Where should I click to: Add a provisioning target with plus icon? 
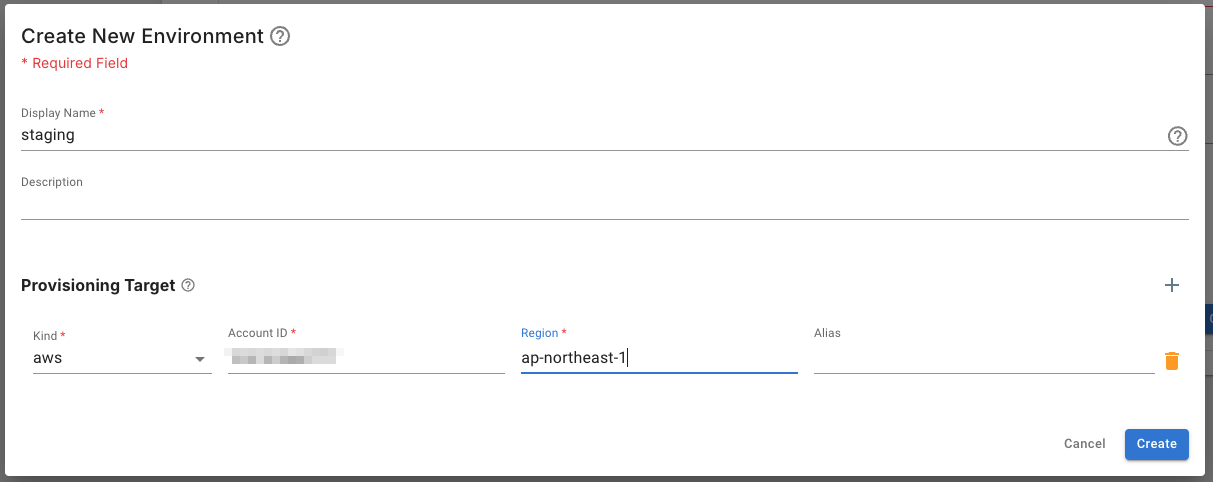pyautogui.click(x=1172, y=285)
